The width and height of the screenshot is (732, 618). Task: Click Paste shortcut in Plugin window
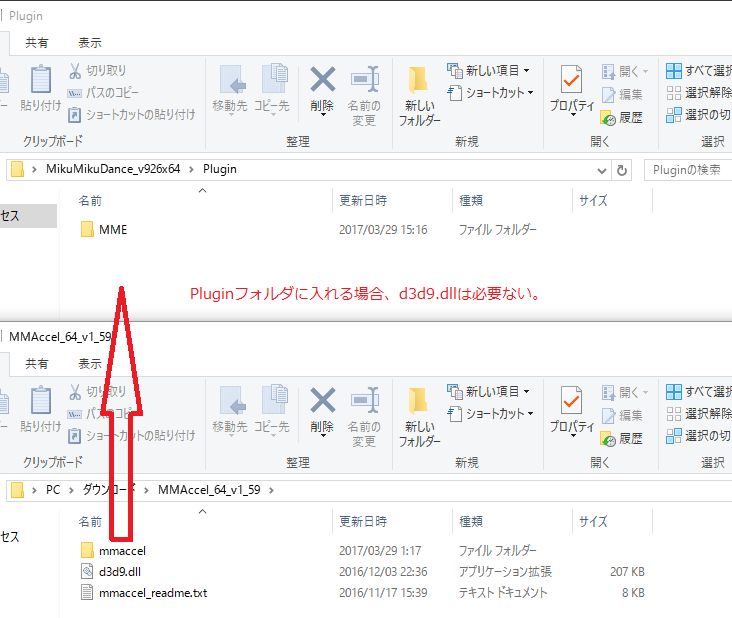(132, 114)
